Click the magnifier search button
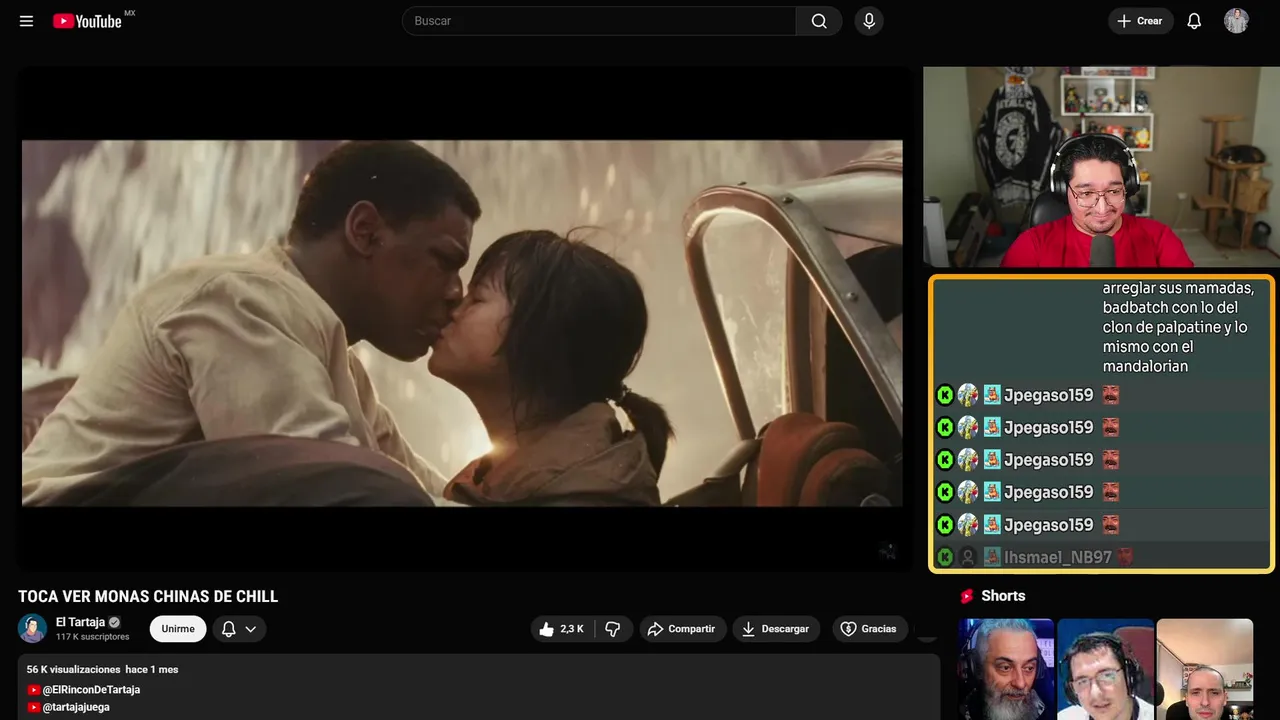Image resolution: width=1280 pixels, height=720 pixels. pyautogui.click(x=819, y=21)
